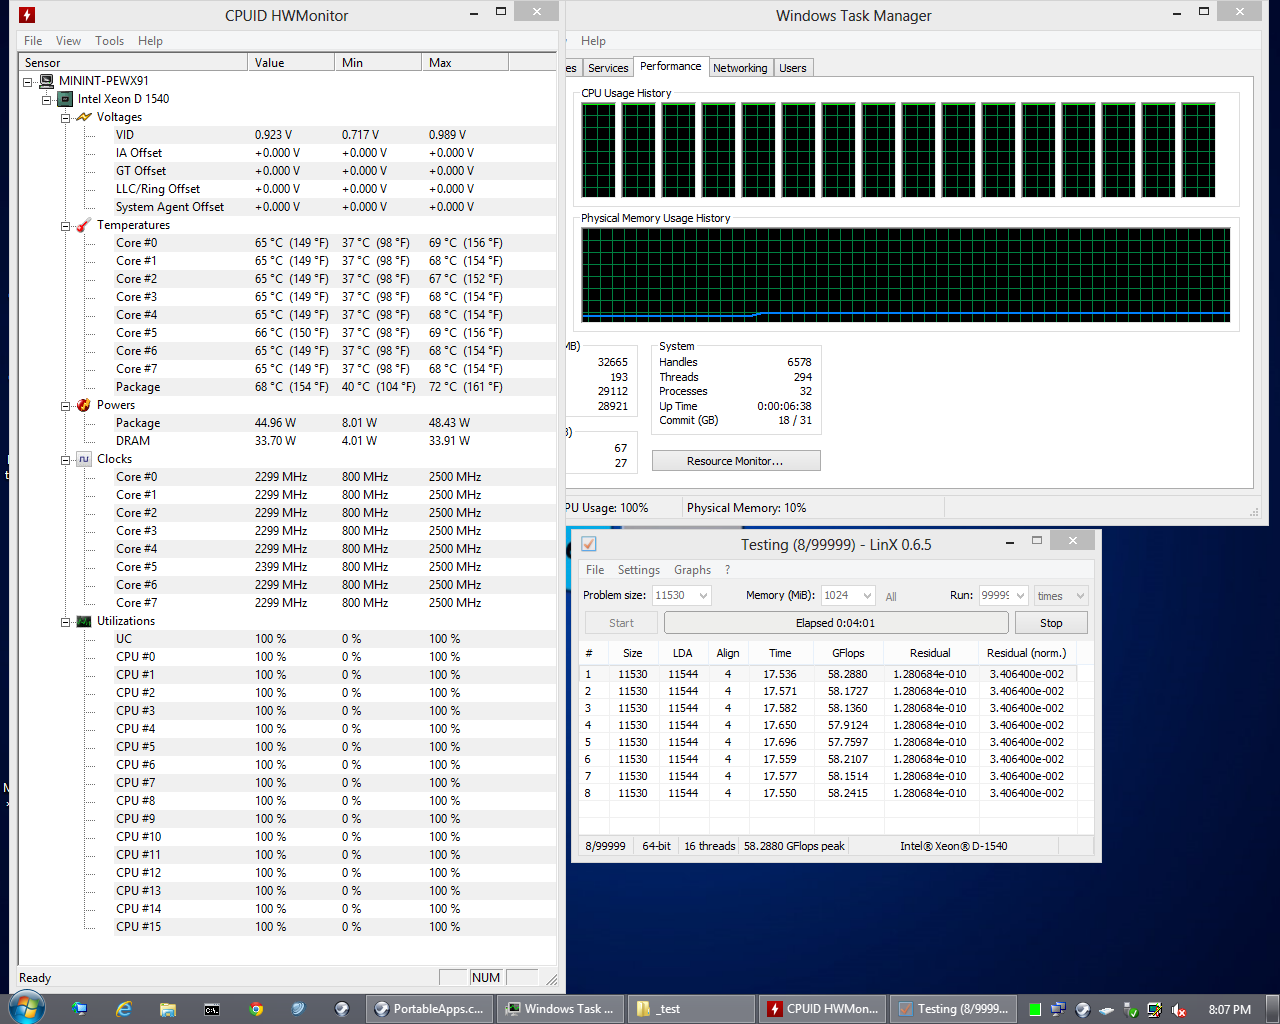Click the Powers flame icon

pos(84,405)
